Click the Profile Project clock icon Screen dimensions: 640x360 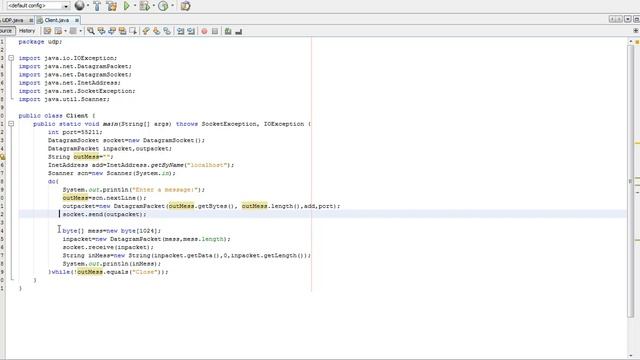(x=163, y=6)
